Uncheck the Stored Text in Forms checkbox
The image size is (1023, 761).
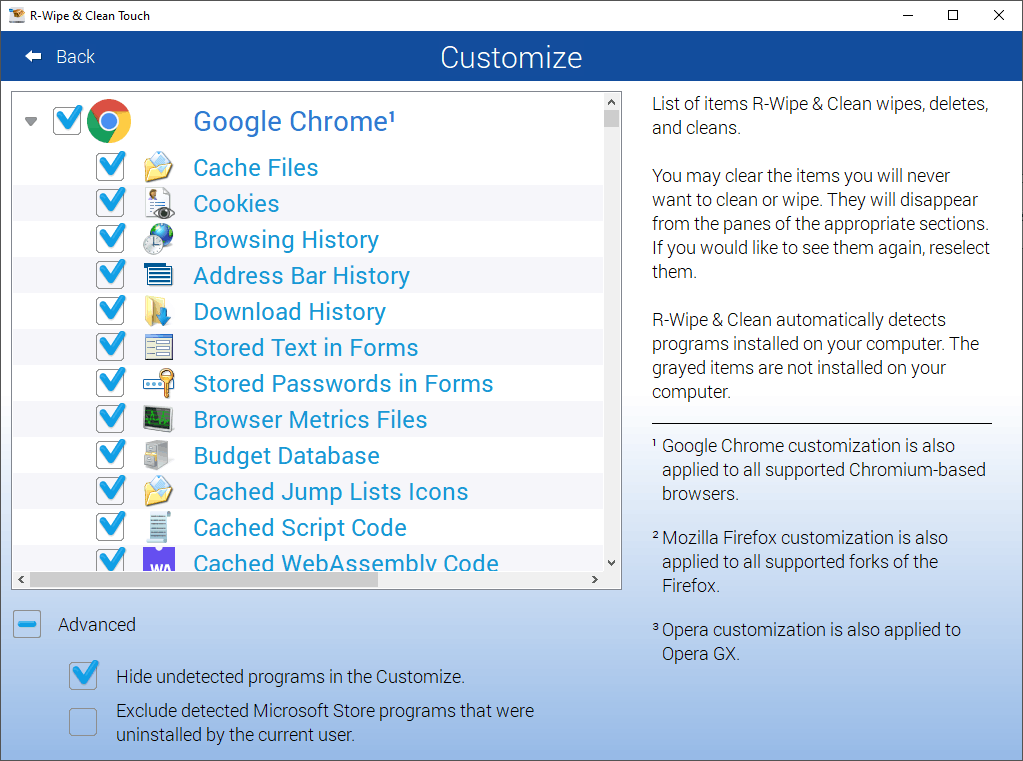pos(110,347)
